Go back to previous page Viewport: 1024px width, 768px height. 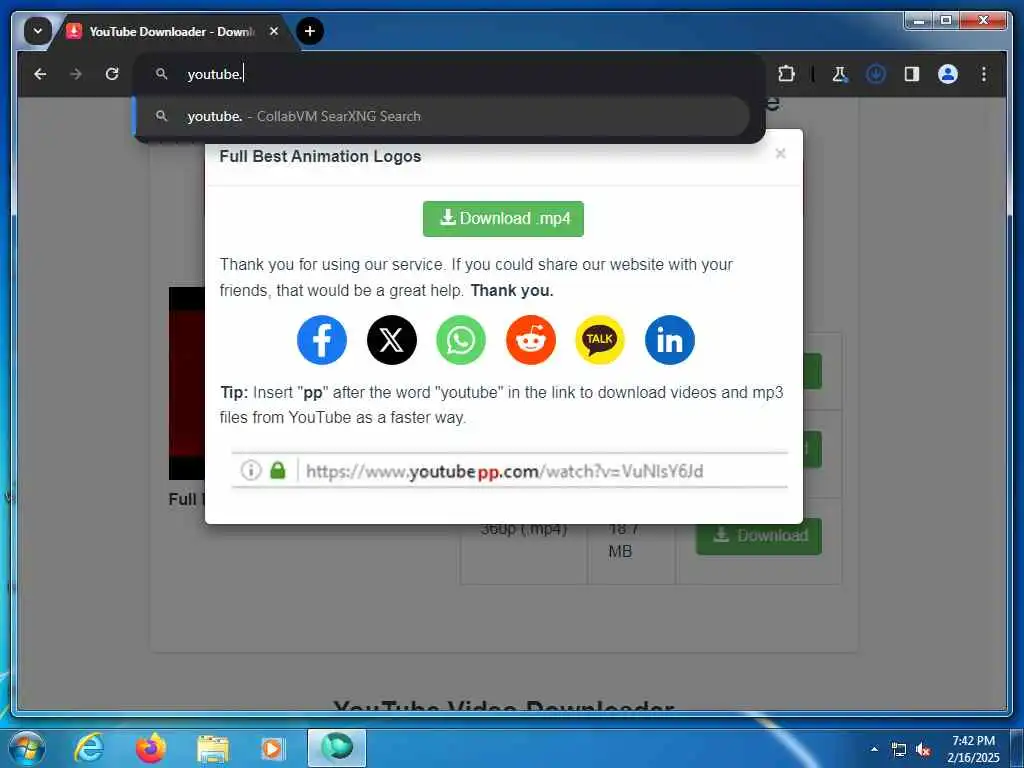click(x=40, y=74)
